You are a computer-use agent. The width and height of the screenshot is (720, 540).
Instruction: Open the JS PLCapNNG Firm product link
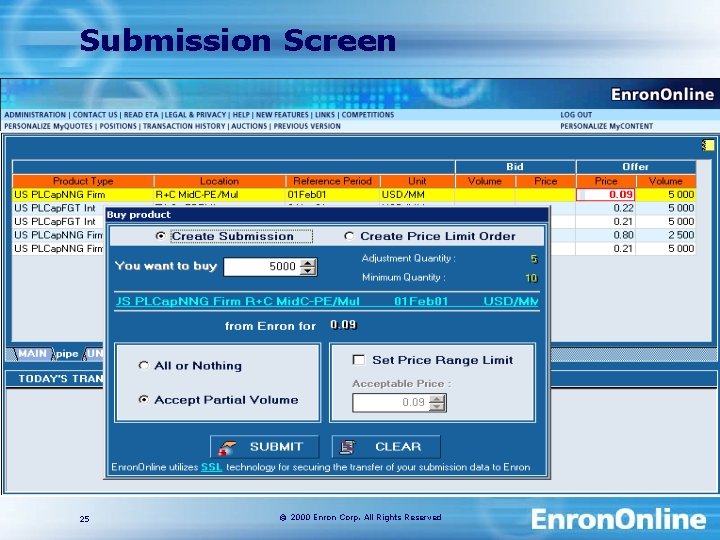pos(326,301)
